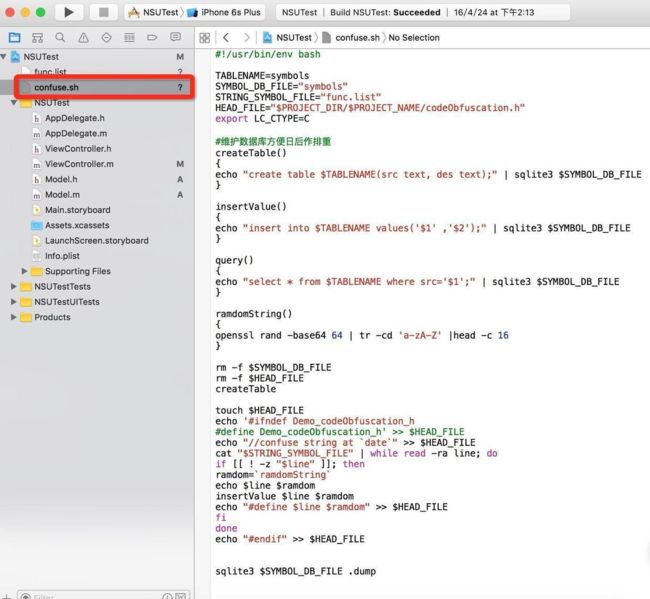
Task: Go forward in editor history
Action: [x=247, y=38]
